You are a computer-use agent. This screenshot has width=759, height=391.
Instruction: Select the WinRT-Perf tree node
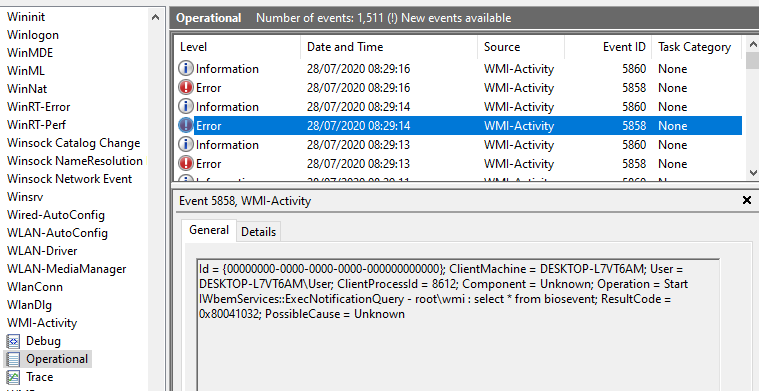click(36, 125)
